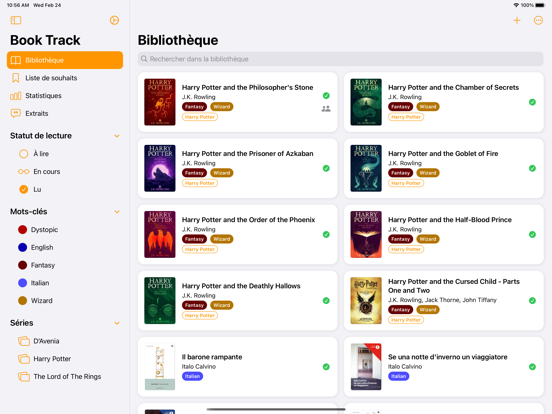The height and width of the screenshot is (414, 552).
Task: Filter by En cours status
Action: pyautogui.click(x=65, y=171)
